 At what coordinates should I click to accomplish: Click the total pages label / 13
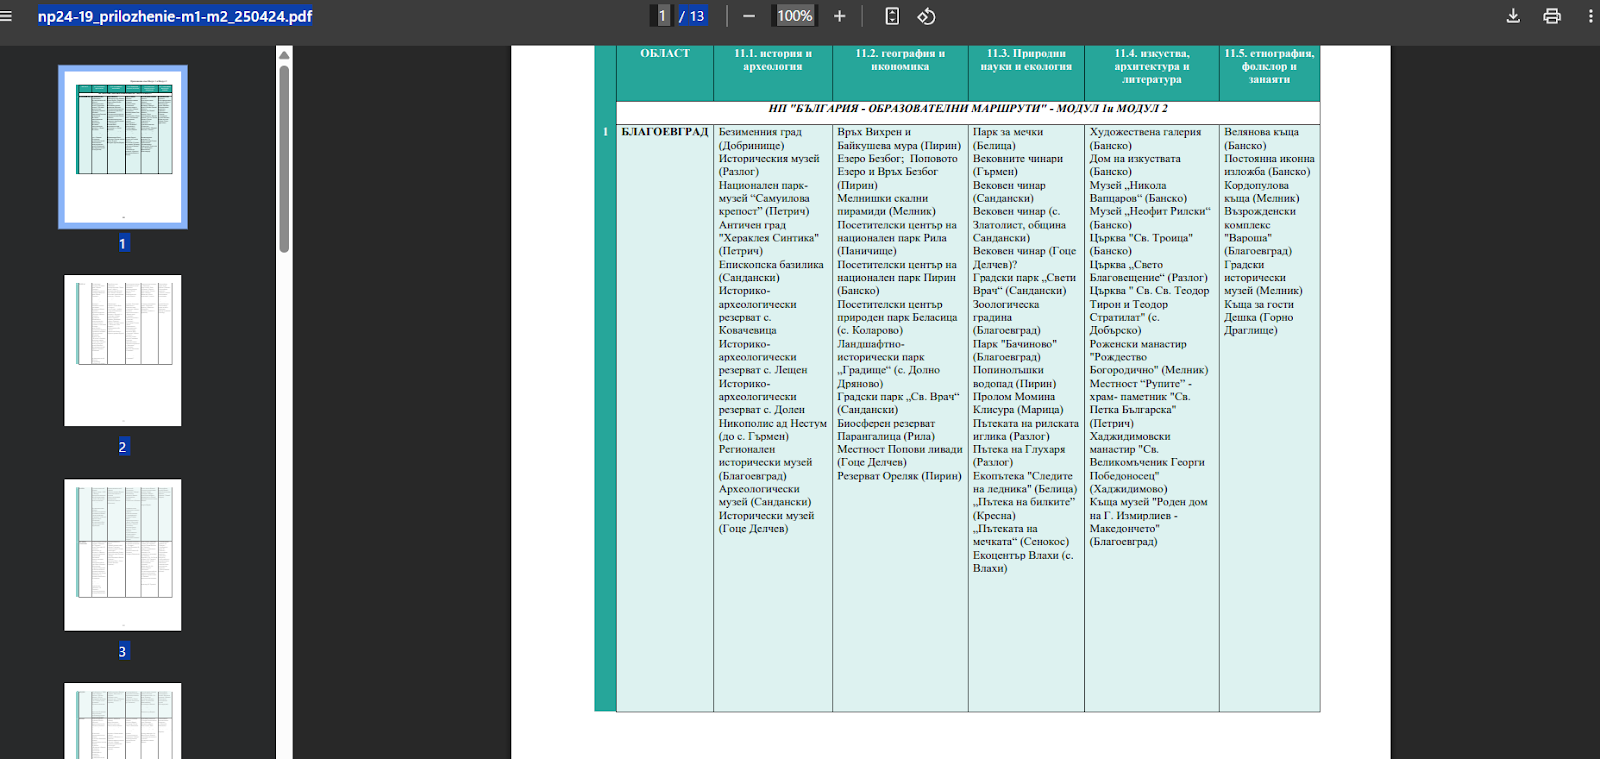tap(692, 16)
